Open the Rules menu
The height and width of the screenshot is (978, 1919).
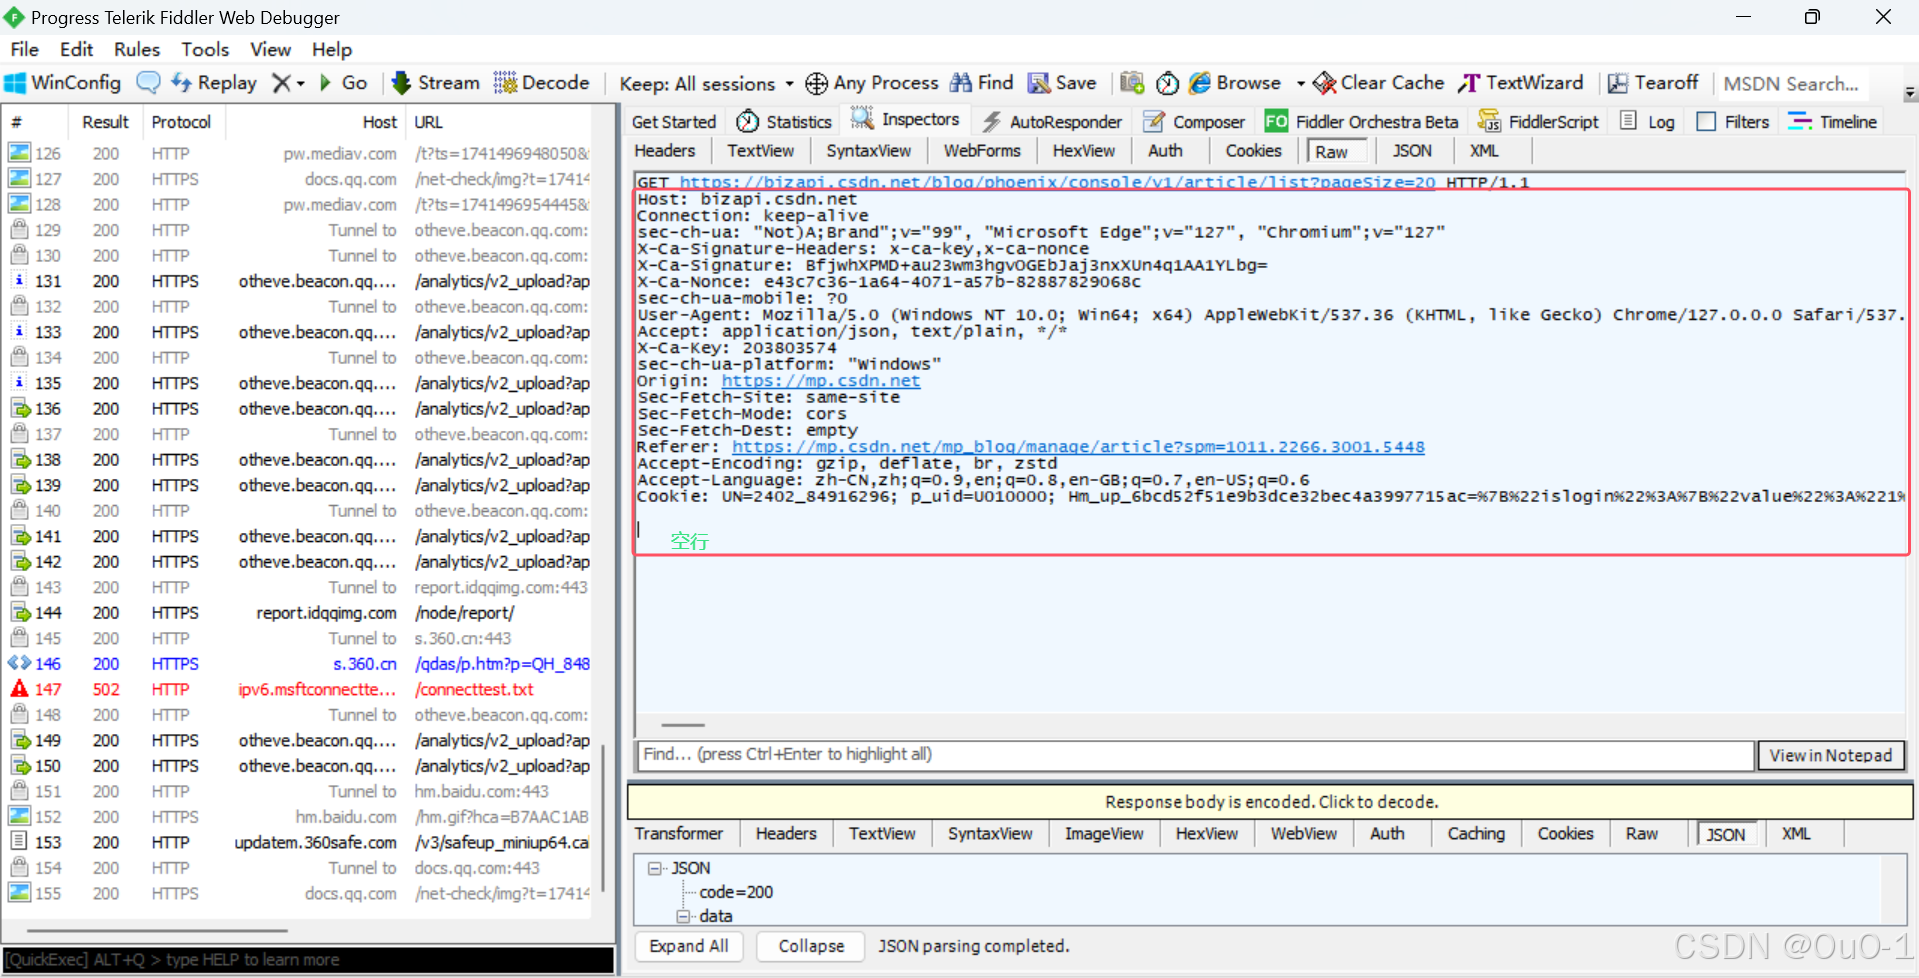[136, 49]
